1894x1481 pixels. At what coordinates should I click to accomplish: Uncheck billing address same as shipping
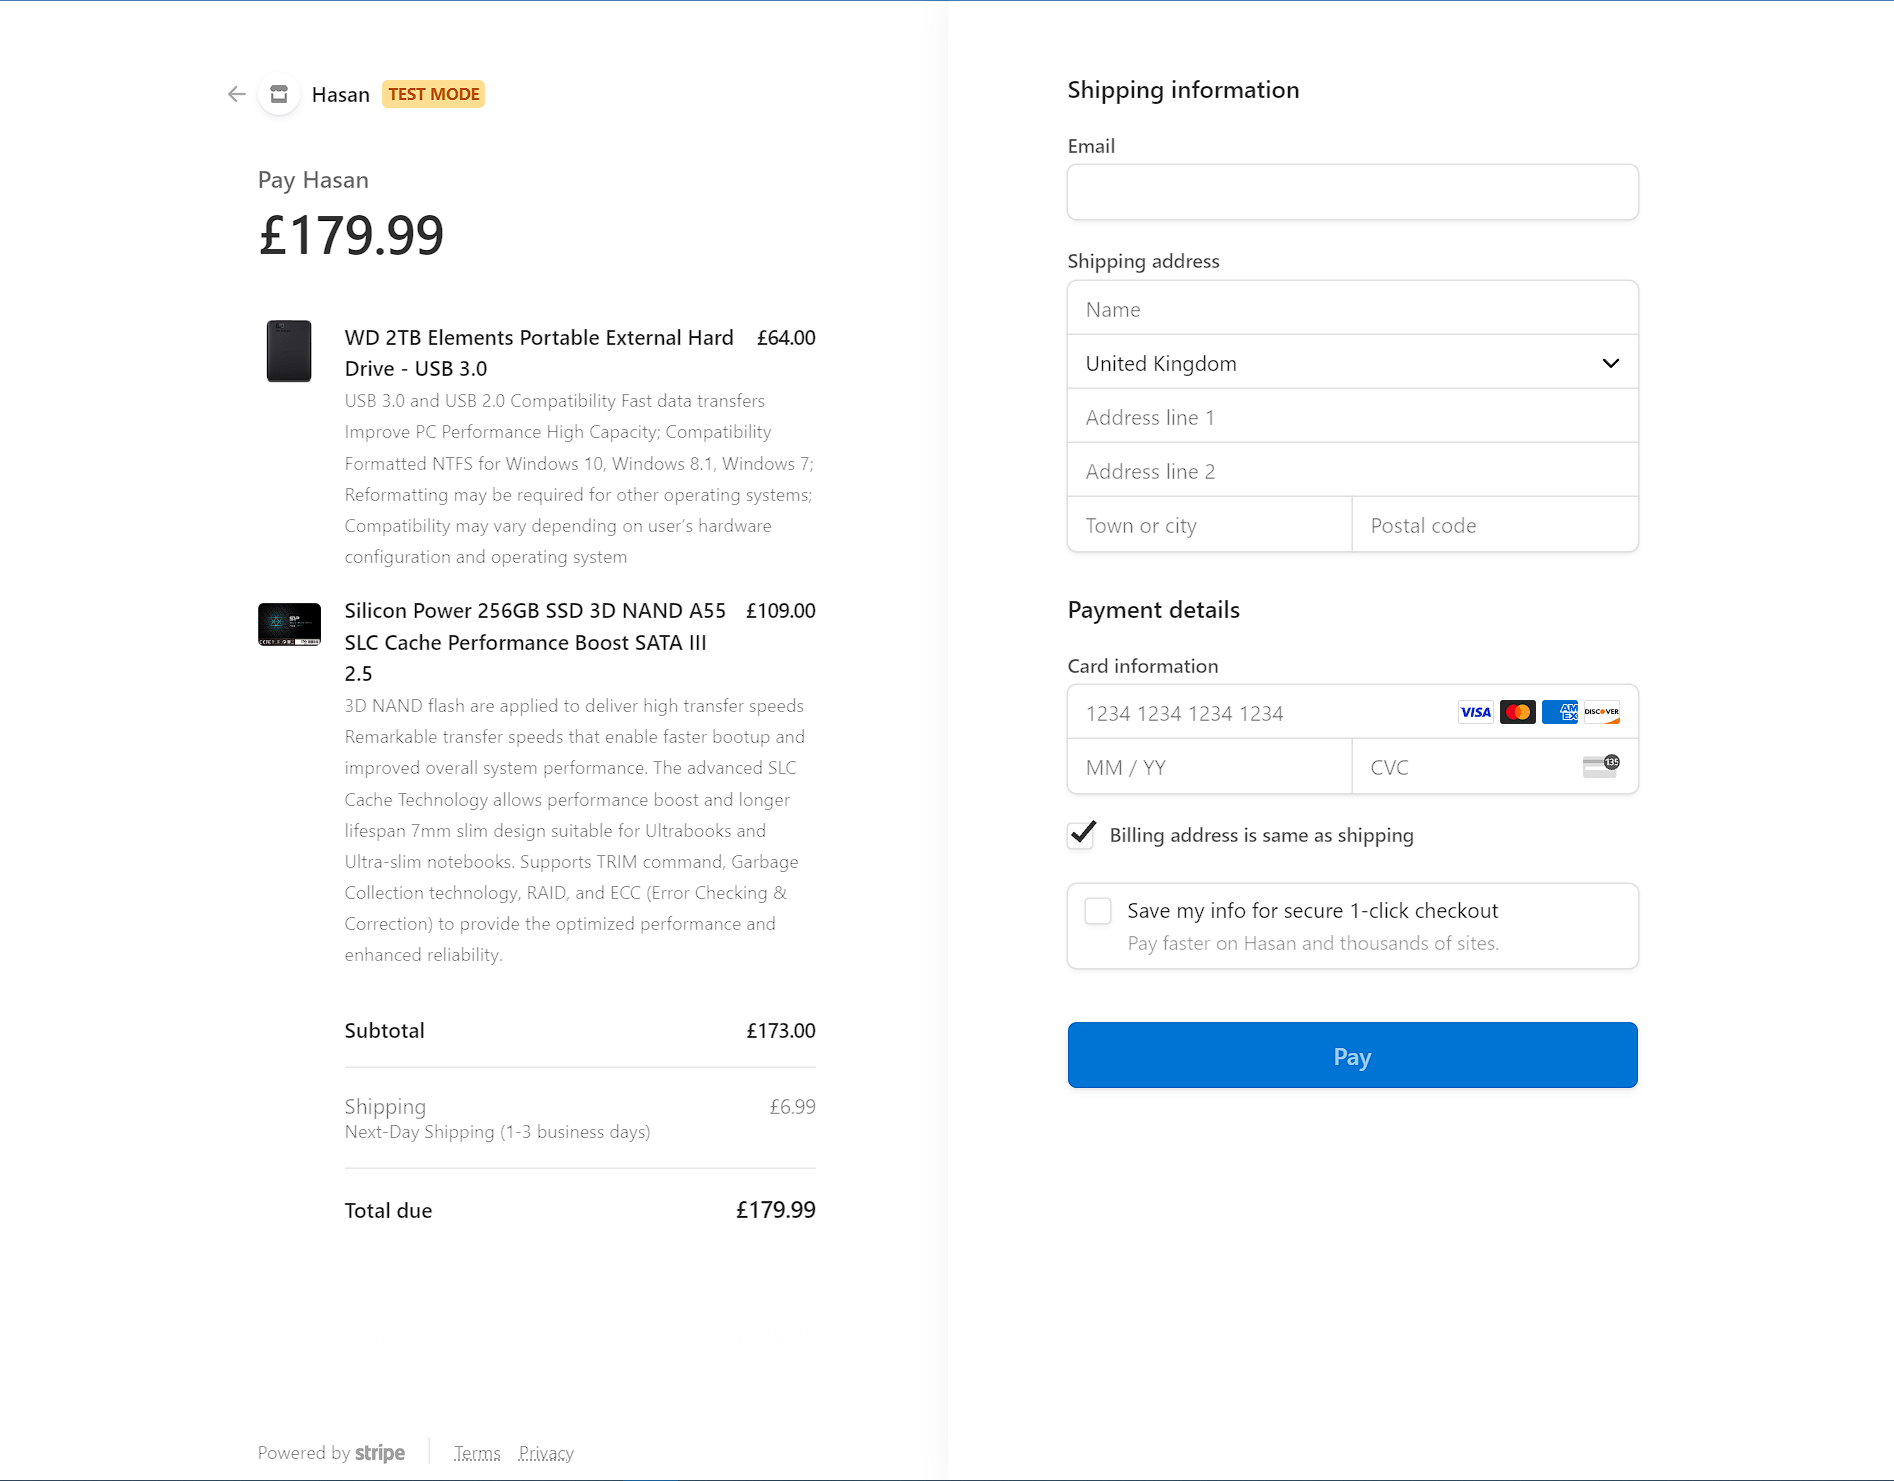click(x=1082, y=835)
